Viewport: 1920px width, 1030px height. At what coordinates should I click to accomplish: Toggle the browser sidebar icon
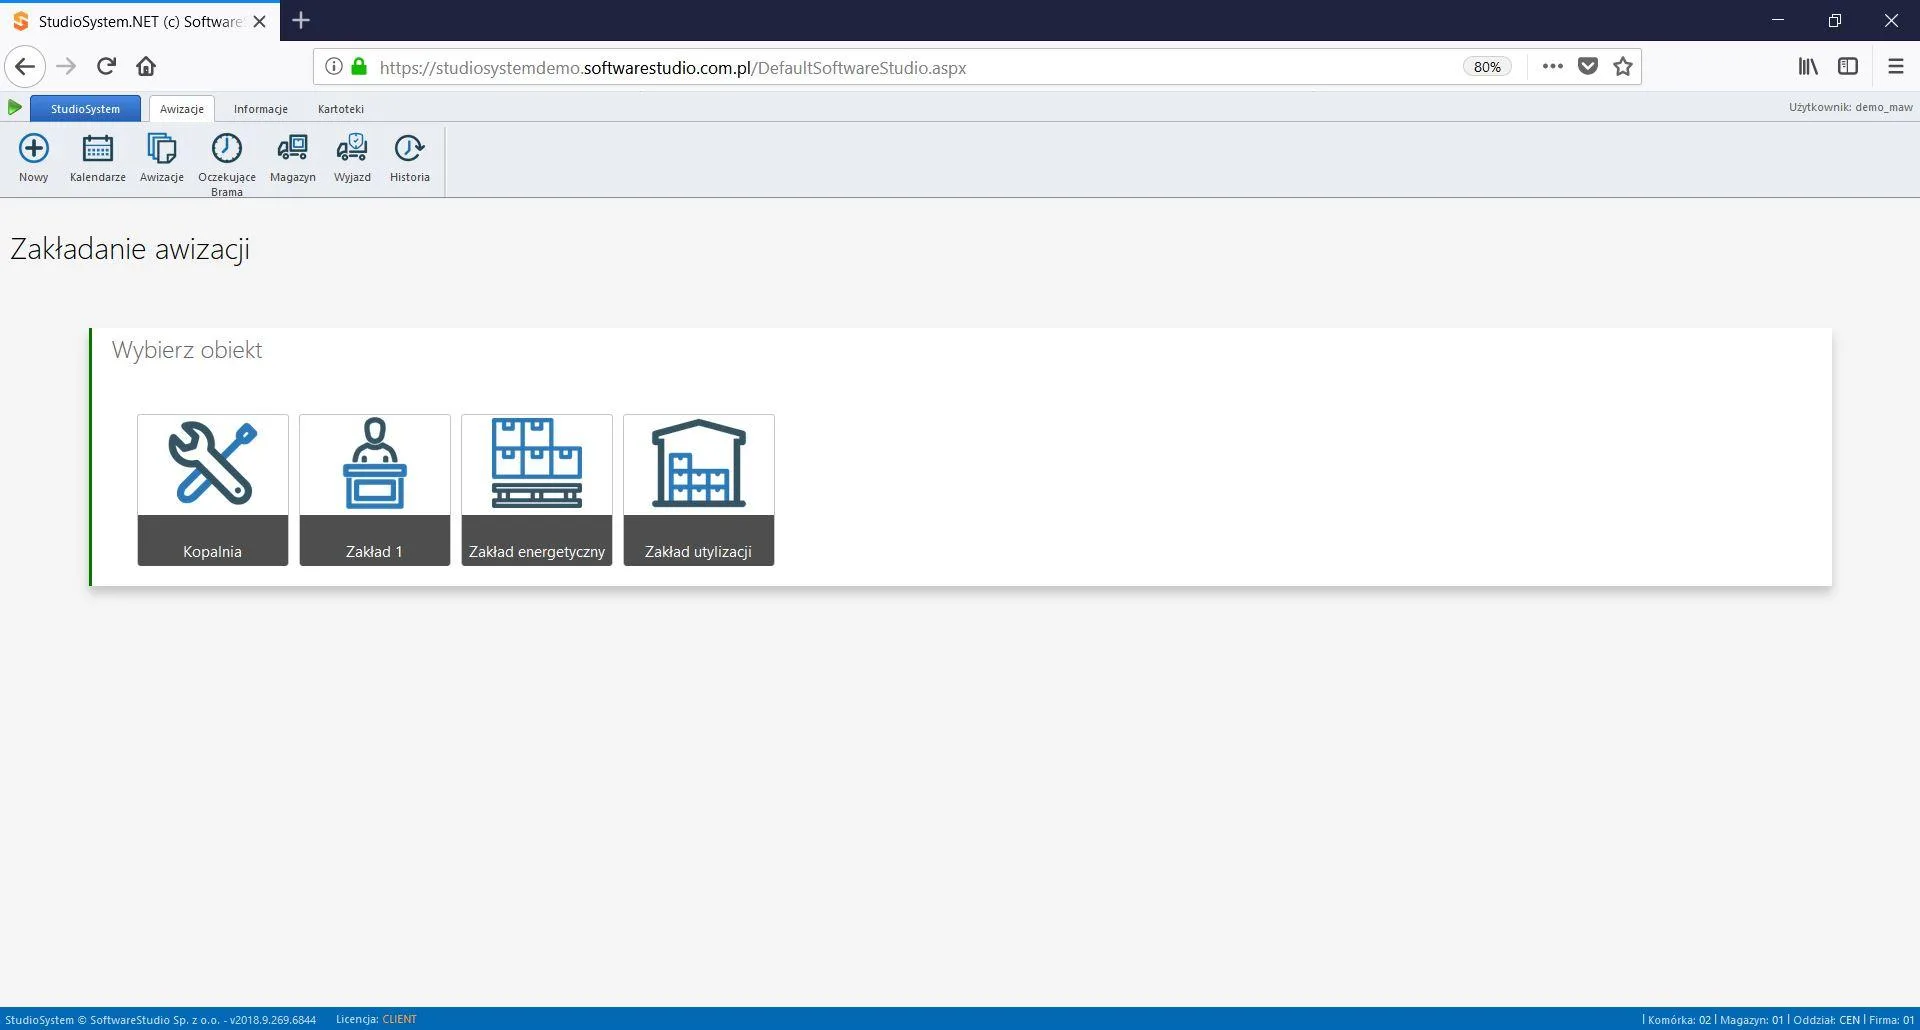click(x=1848, y=67)
